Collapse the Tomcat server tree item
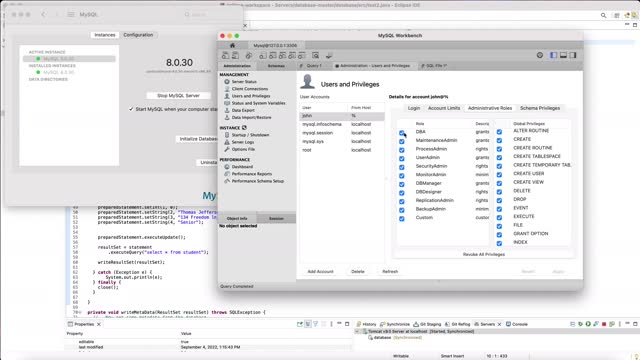Viewport: 640px width, 360px height. 358,331
